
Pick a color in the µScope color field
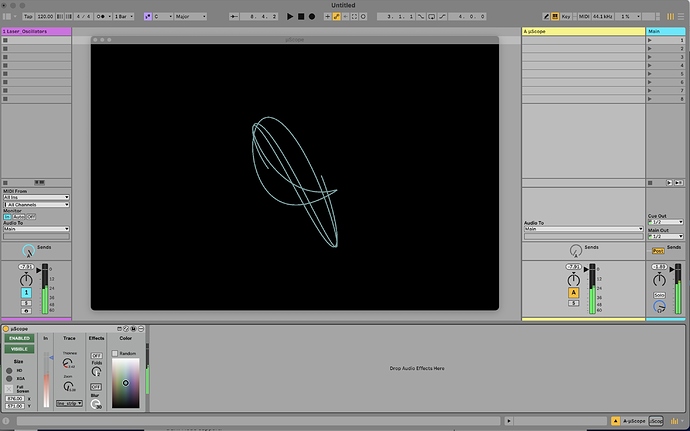point(125,383)
